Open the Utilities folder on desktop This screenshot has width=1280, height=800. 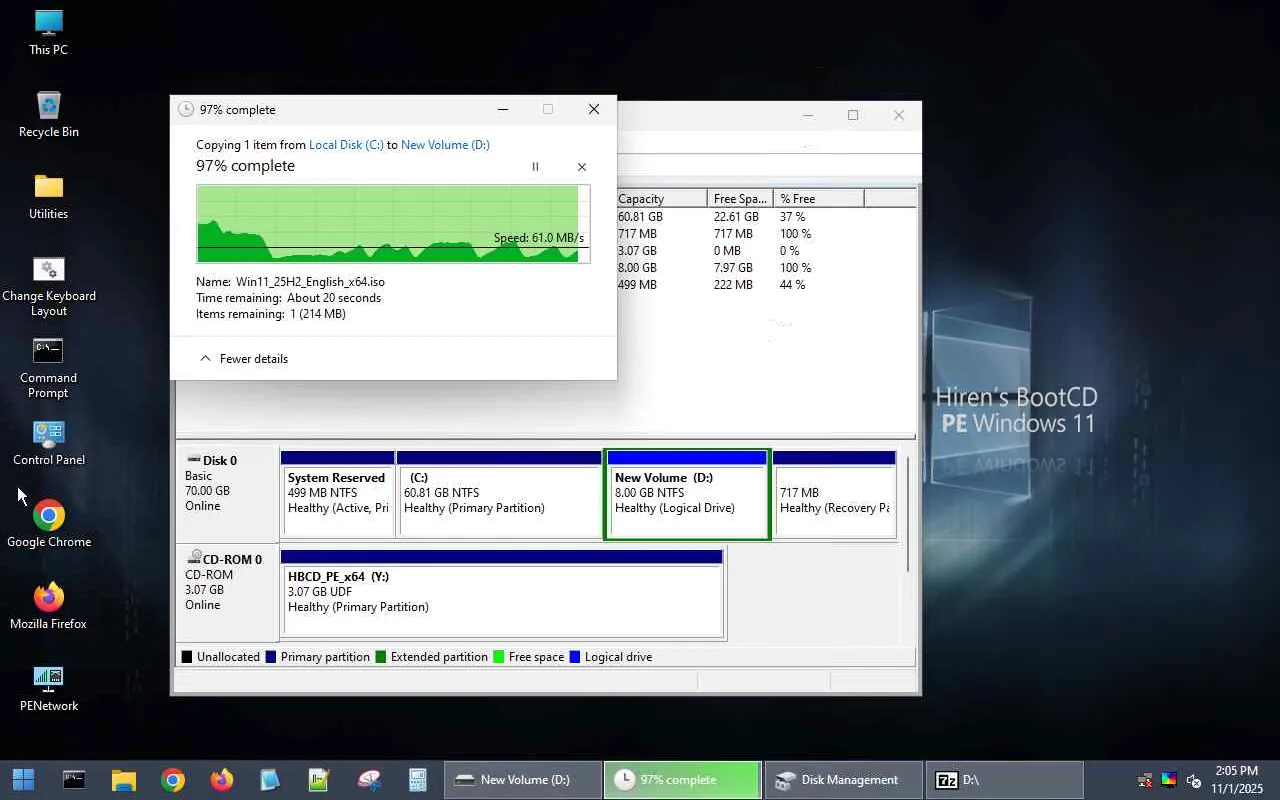(x=48, y=196)
